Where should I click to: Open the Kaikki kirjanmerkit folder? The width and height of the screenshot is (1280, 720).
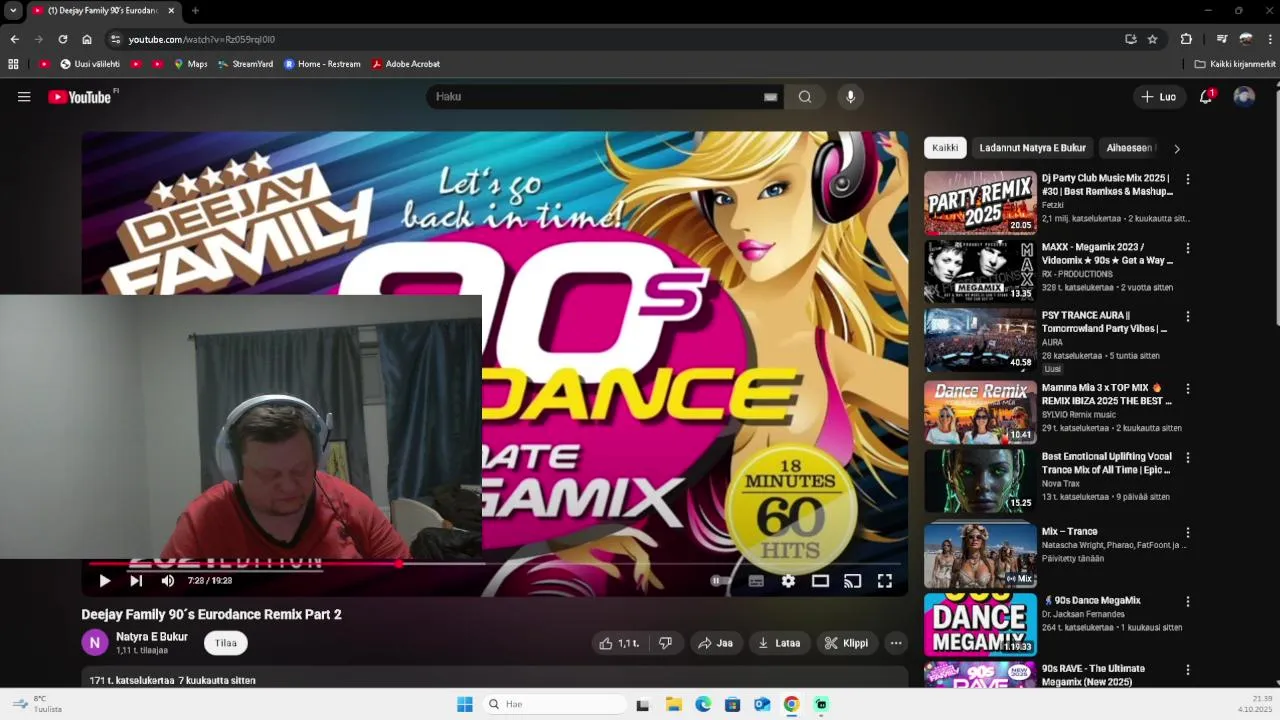click(1235, 64)
